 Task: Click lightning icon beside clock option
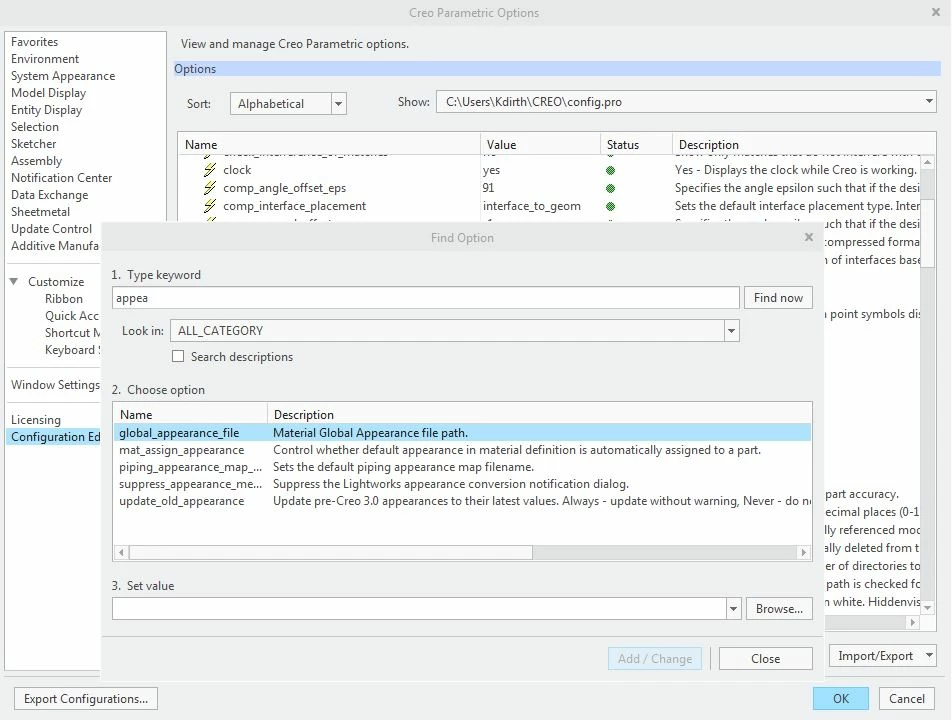tap(210, 170)
